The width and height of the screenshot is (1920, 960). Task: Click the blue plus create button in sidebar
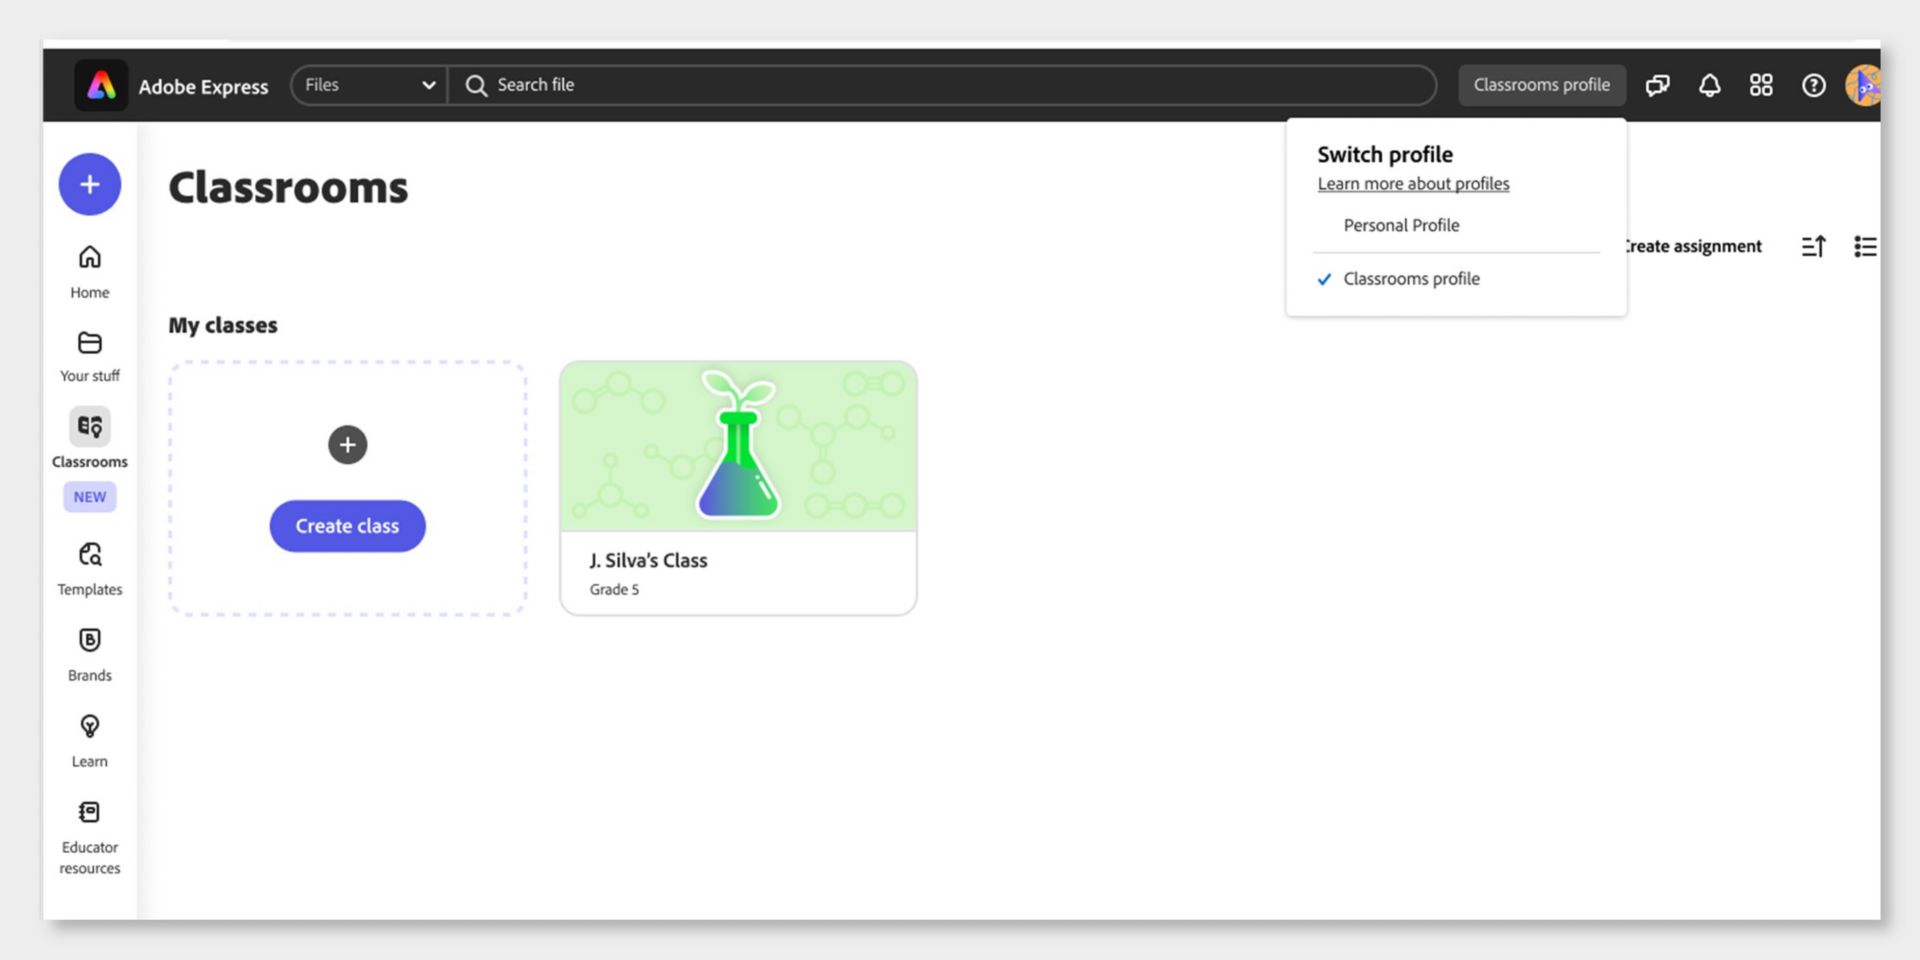pyautogui.click(x=90, y=184)
